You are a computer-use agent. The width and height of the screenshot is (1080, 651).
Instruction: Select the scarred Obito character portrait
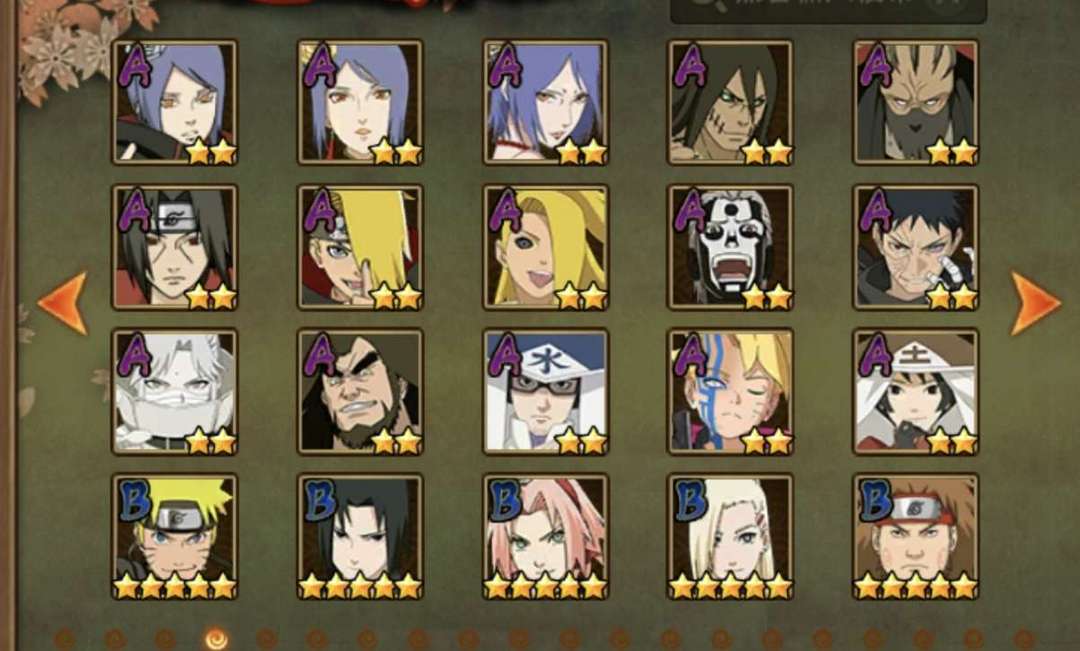(x=916, y=247)
